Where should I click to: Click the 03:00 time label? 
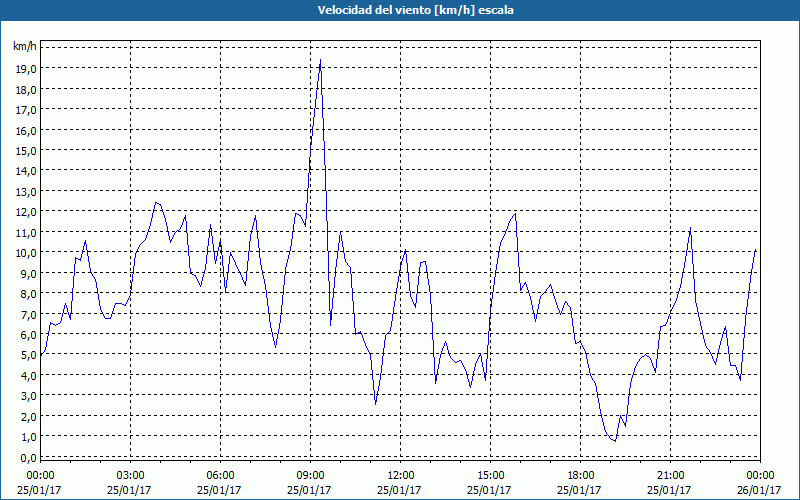[130, 476]
